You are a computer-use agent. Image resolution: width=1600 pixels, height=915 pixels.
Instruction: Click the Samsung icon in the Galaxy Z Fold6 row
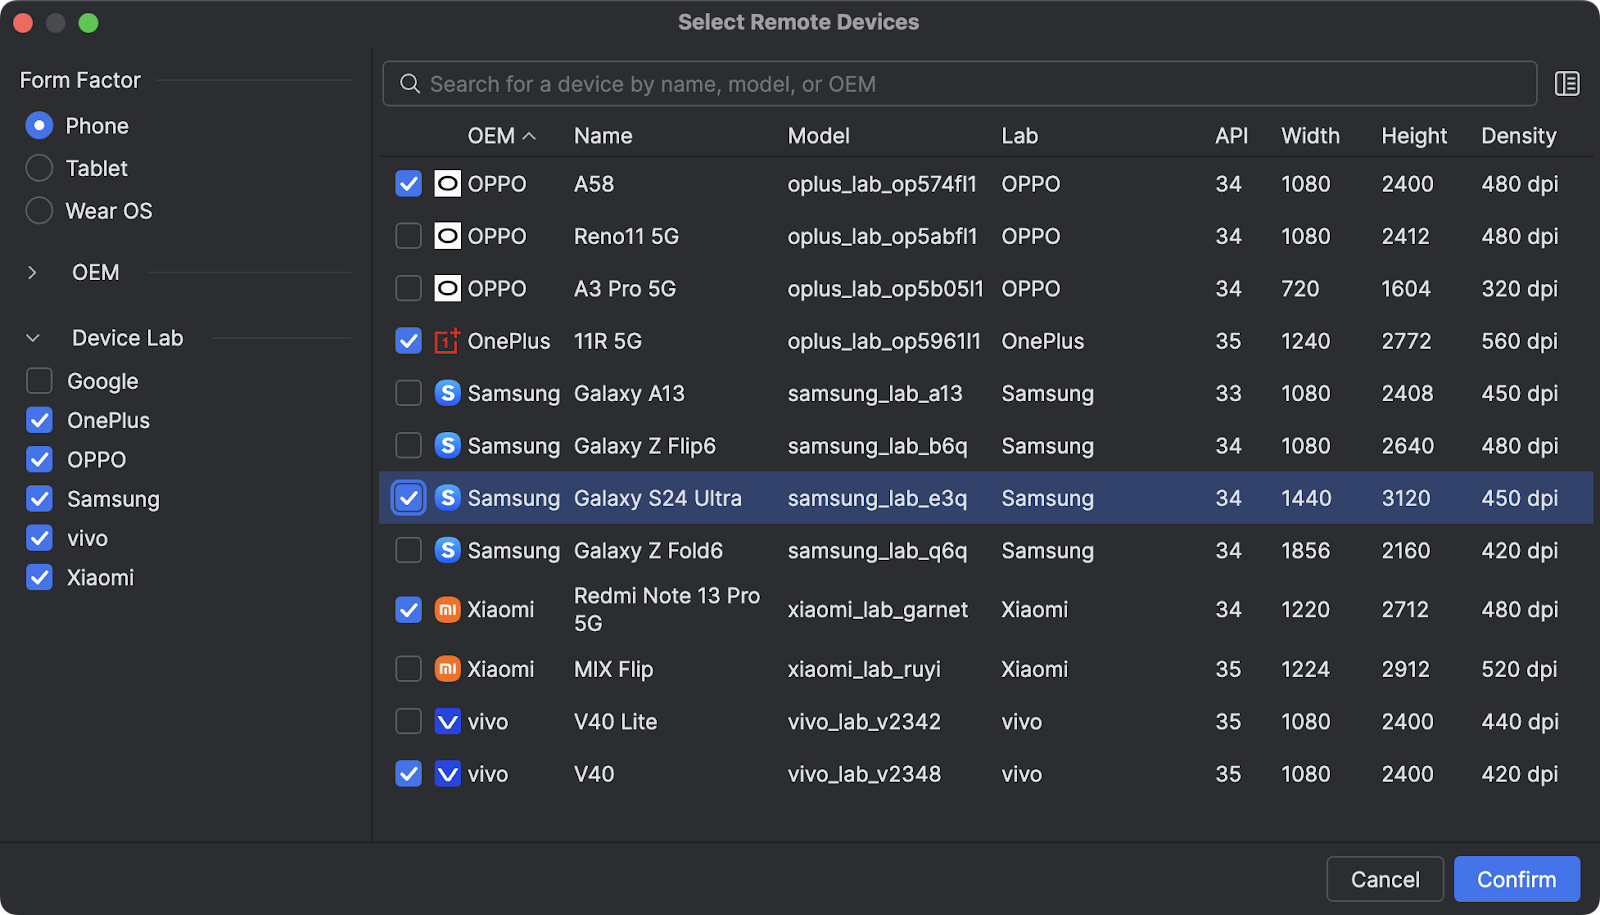(448, 550)
